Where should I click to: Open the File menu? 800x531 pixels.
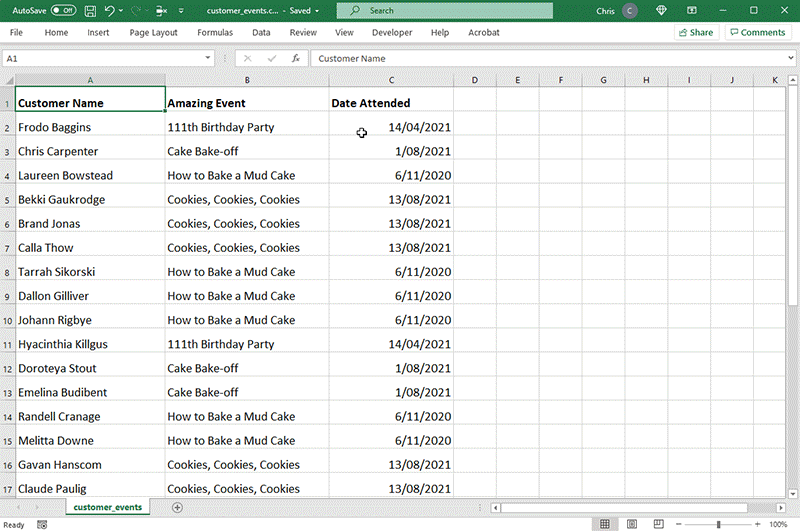point(16,32)
